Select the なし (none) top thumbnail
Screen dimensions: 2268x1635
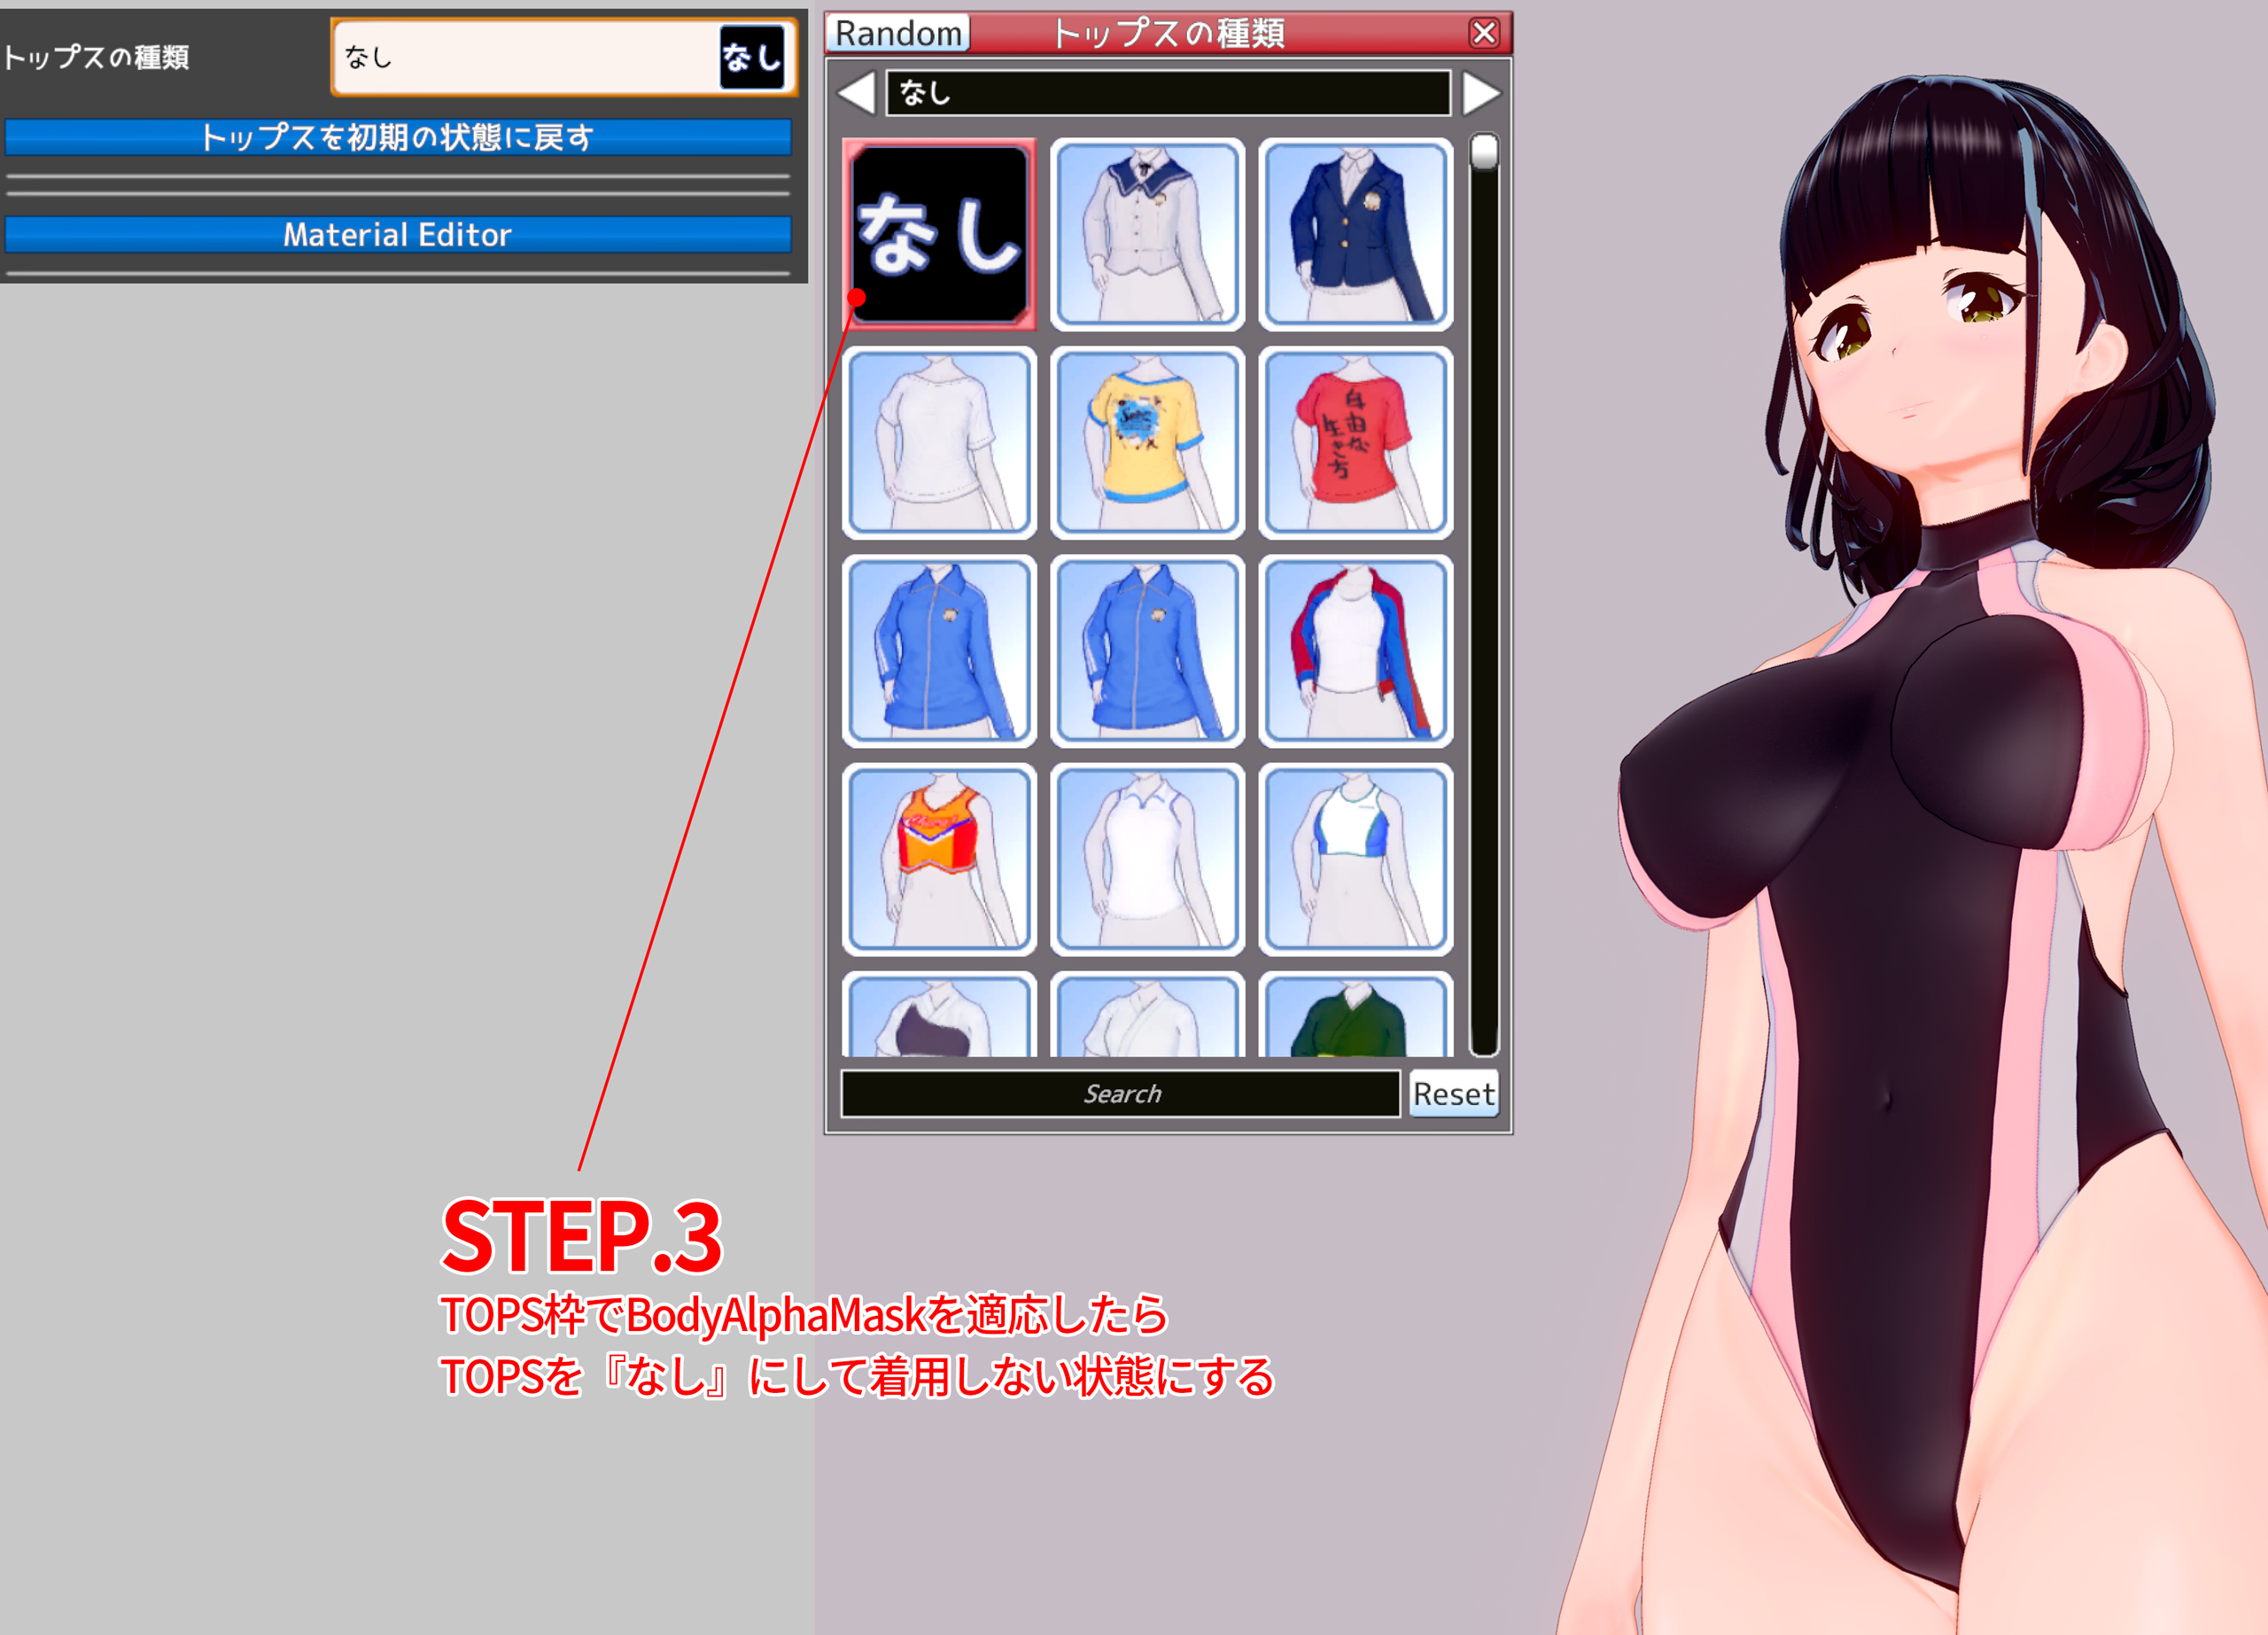pyautogui.click(x=939, y=235)
